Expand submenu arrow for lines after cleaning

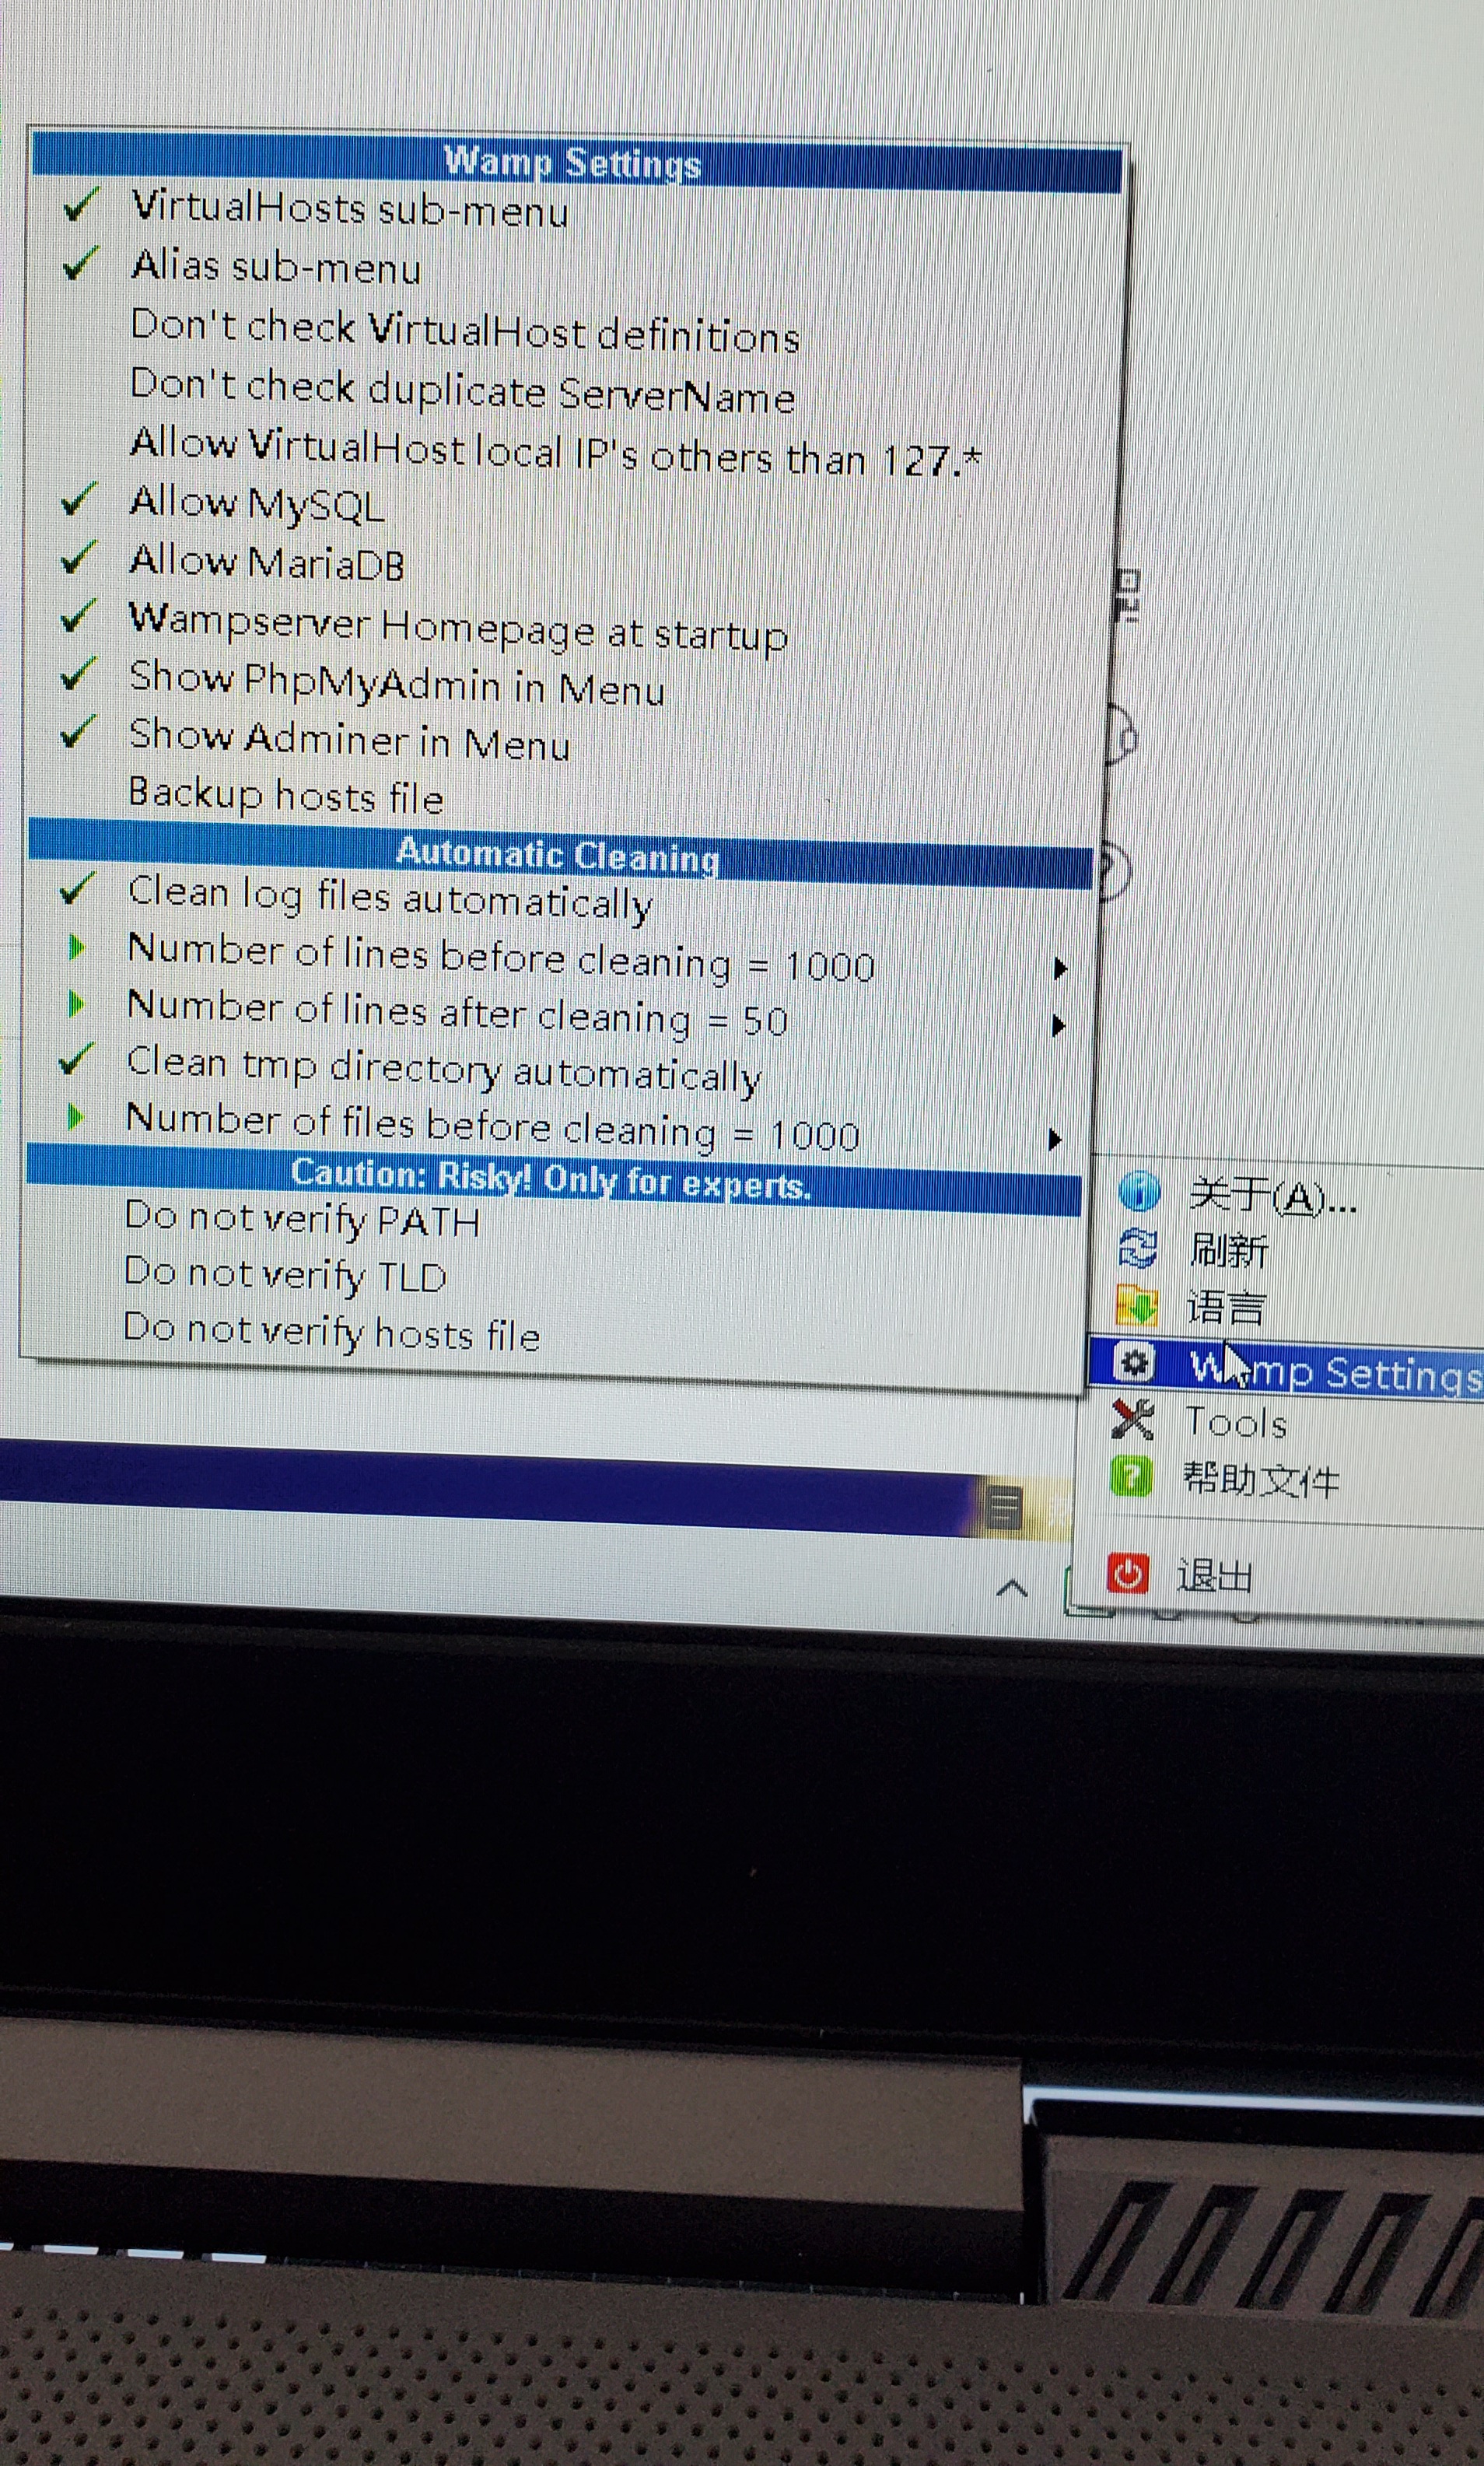coord(1058,1025)
